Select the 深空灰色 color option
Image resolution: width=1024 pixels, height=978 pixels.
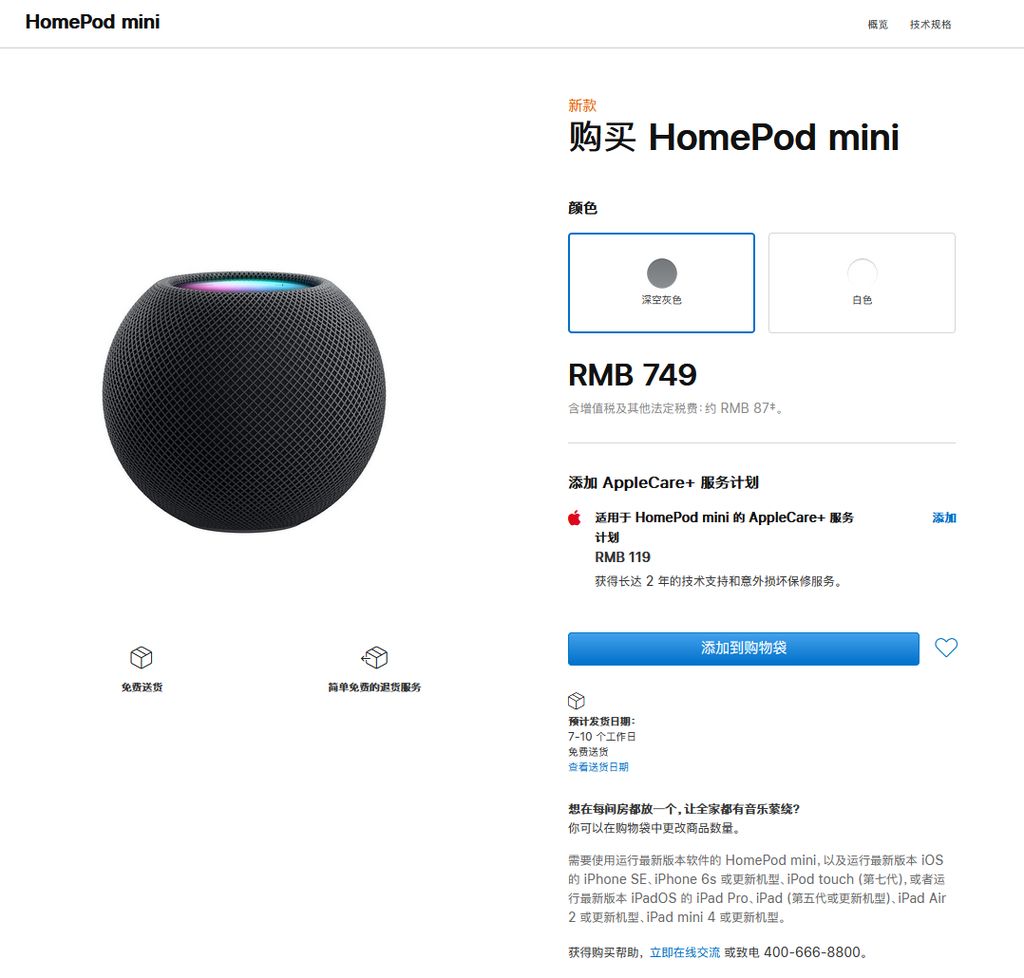(x=662, y=283)
